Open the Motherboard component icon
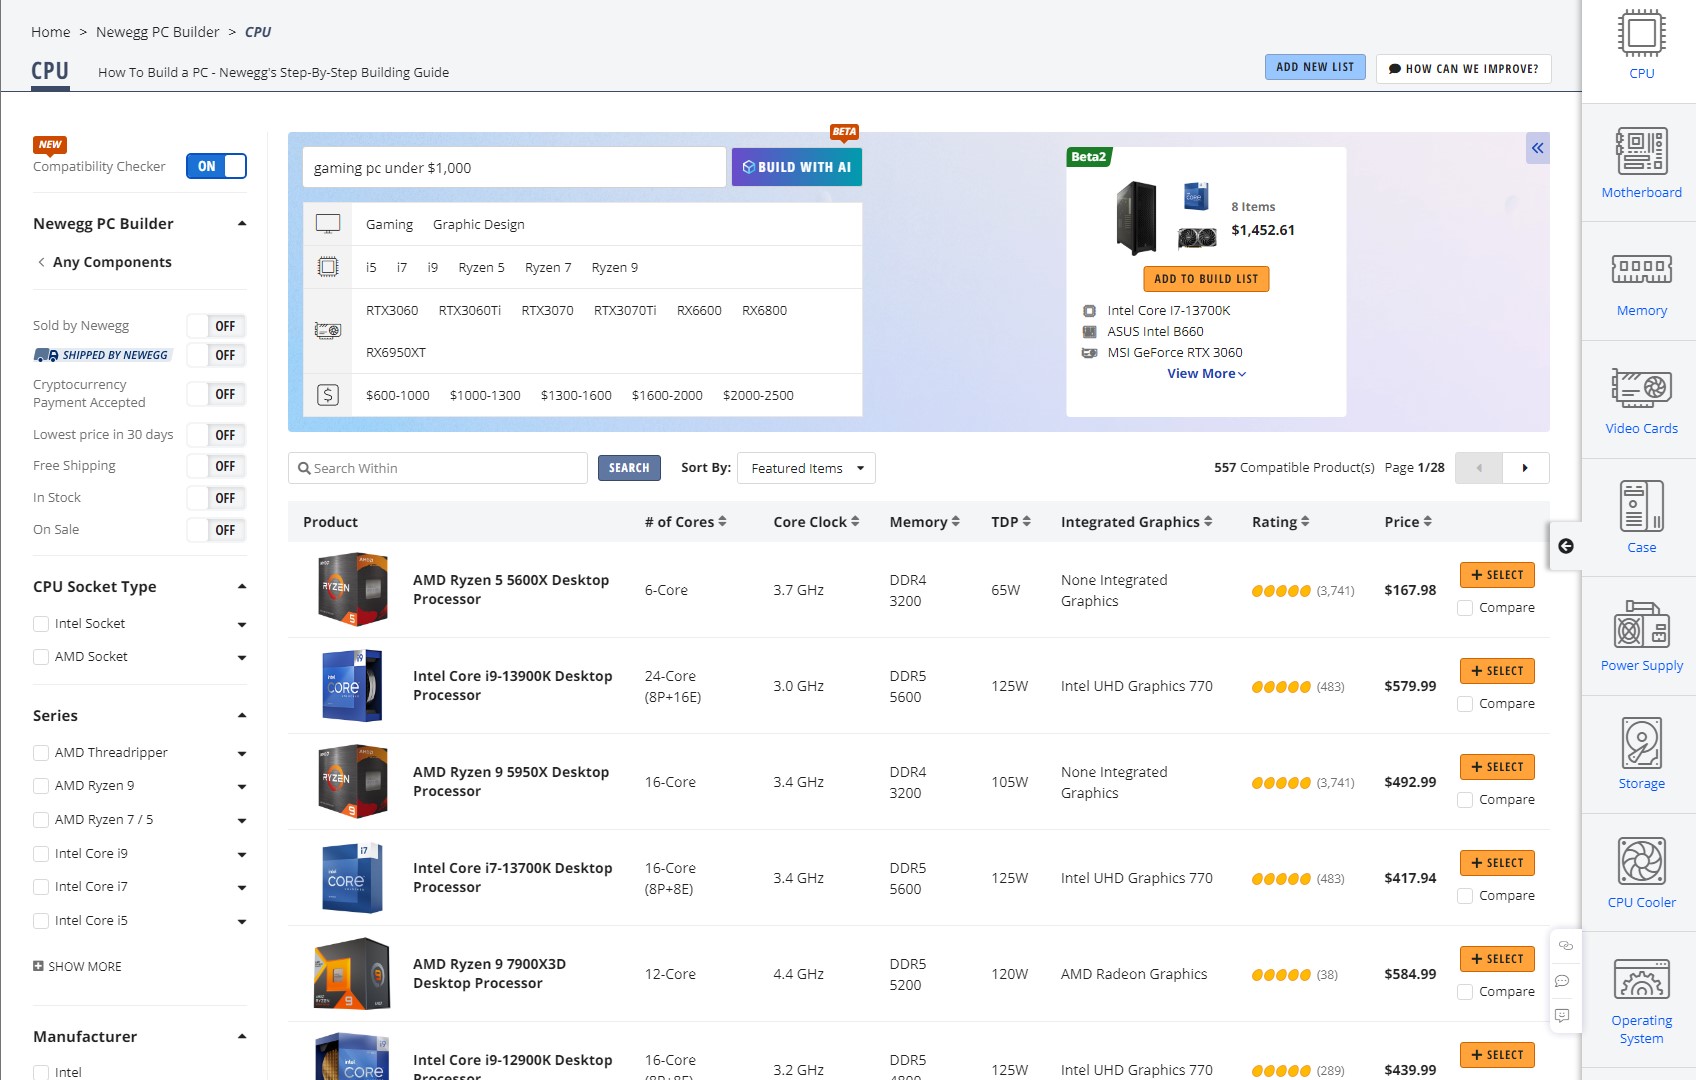1696x1080 pixels. pyautogui.click(x=1641, y=152)
